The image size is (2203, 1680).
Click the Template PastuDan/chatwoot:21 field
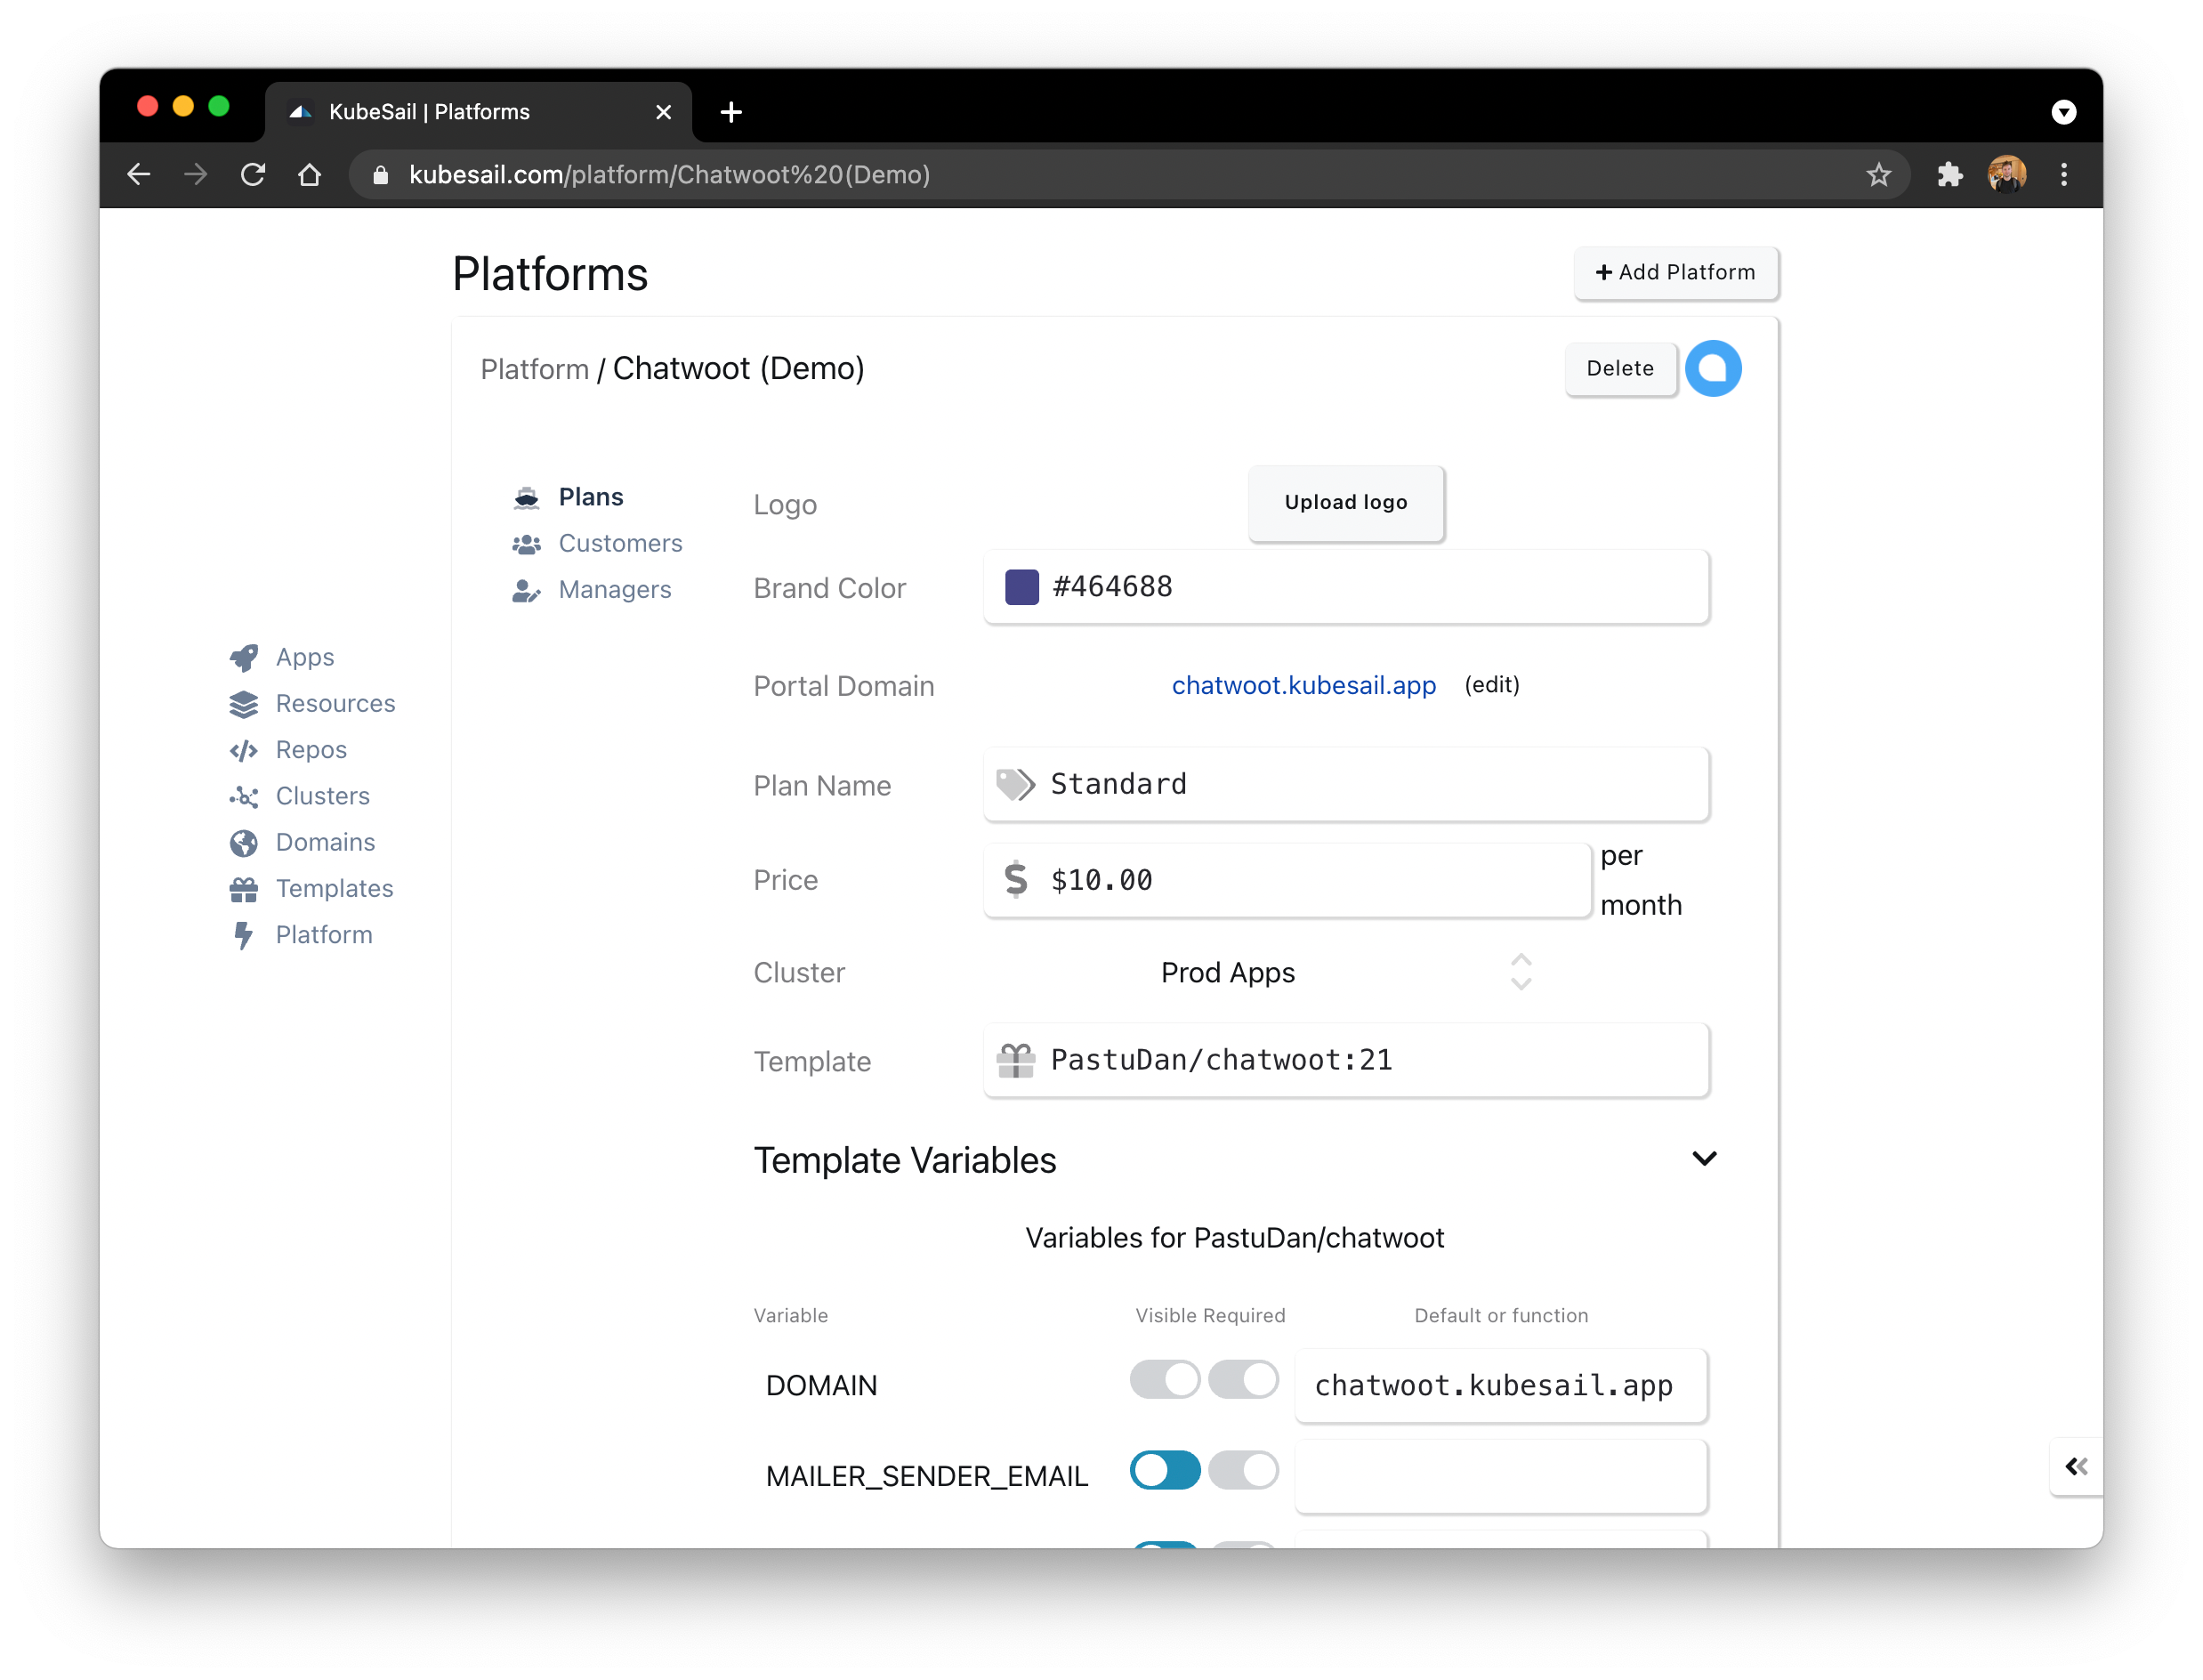(x=1346, y=1060)
